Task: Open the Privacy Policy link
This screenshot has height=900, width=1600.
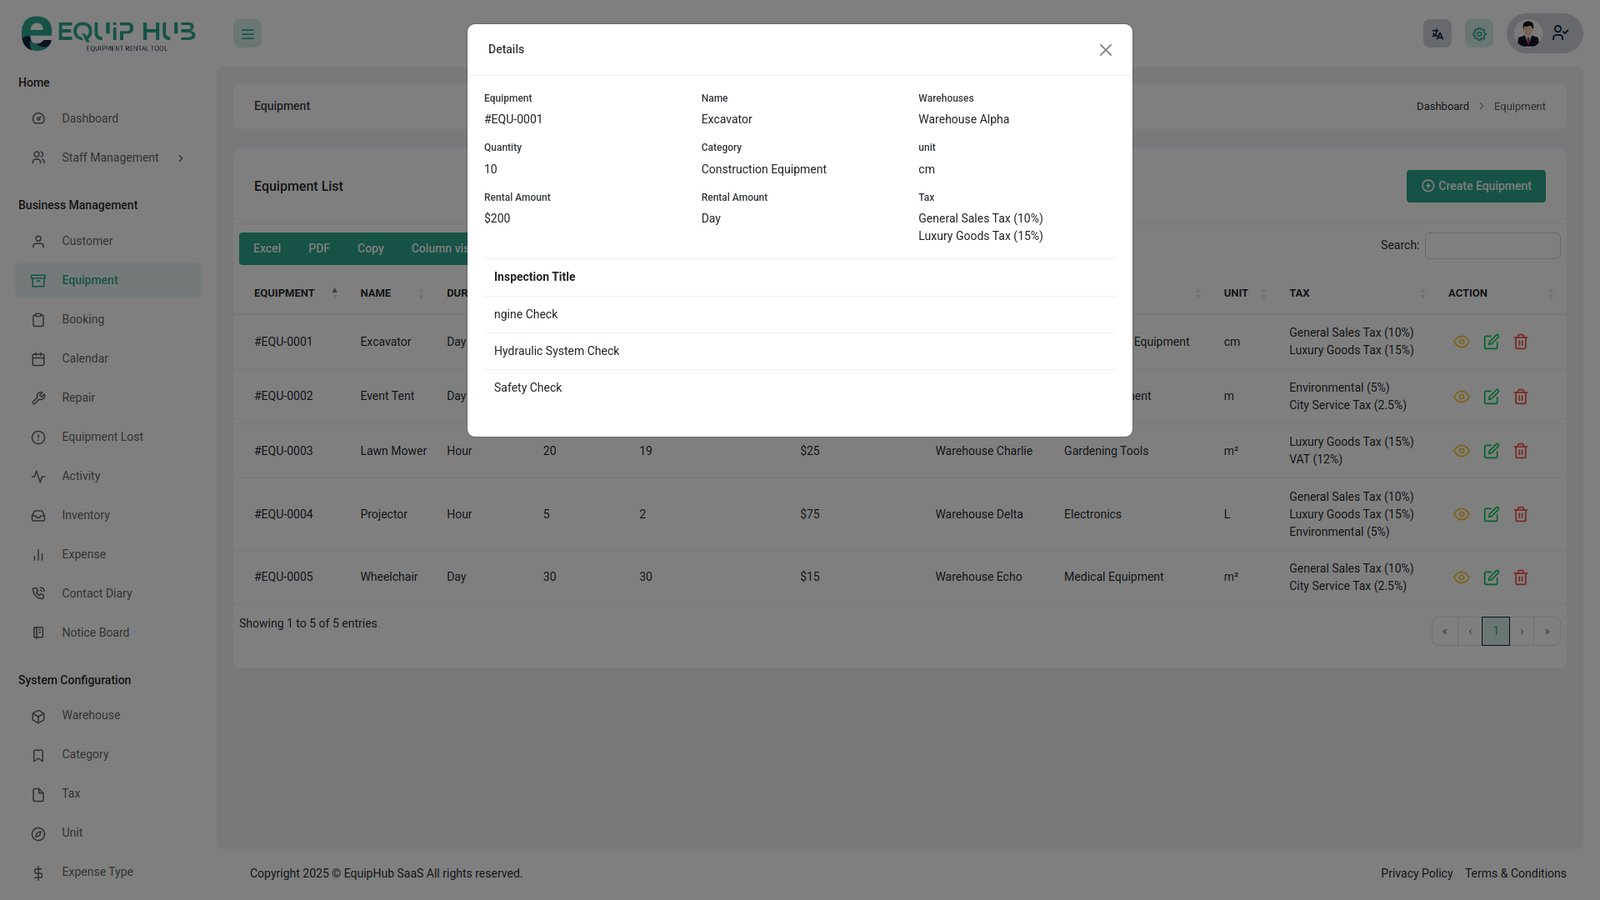Action: click(x=1416, y=873)
